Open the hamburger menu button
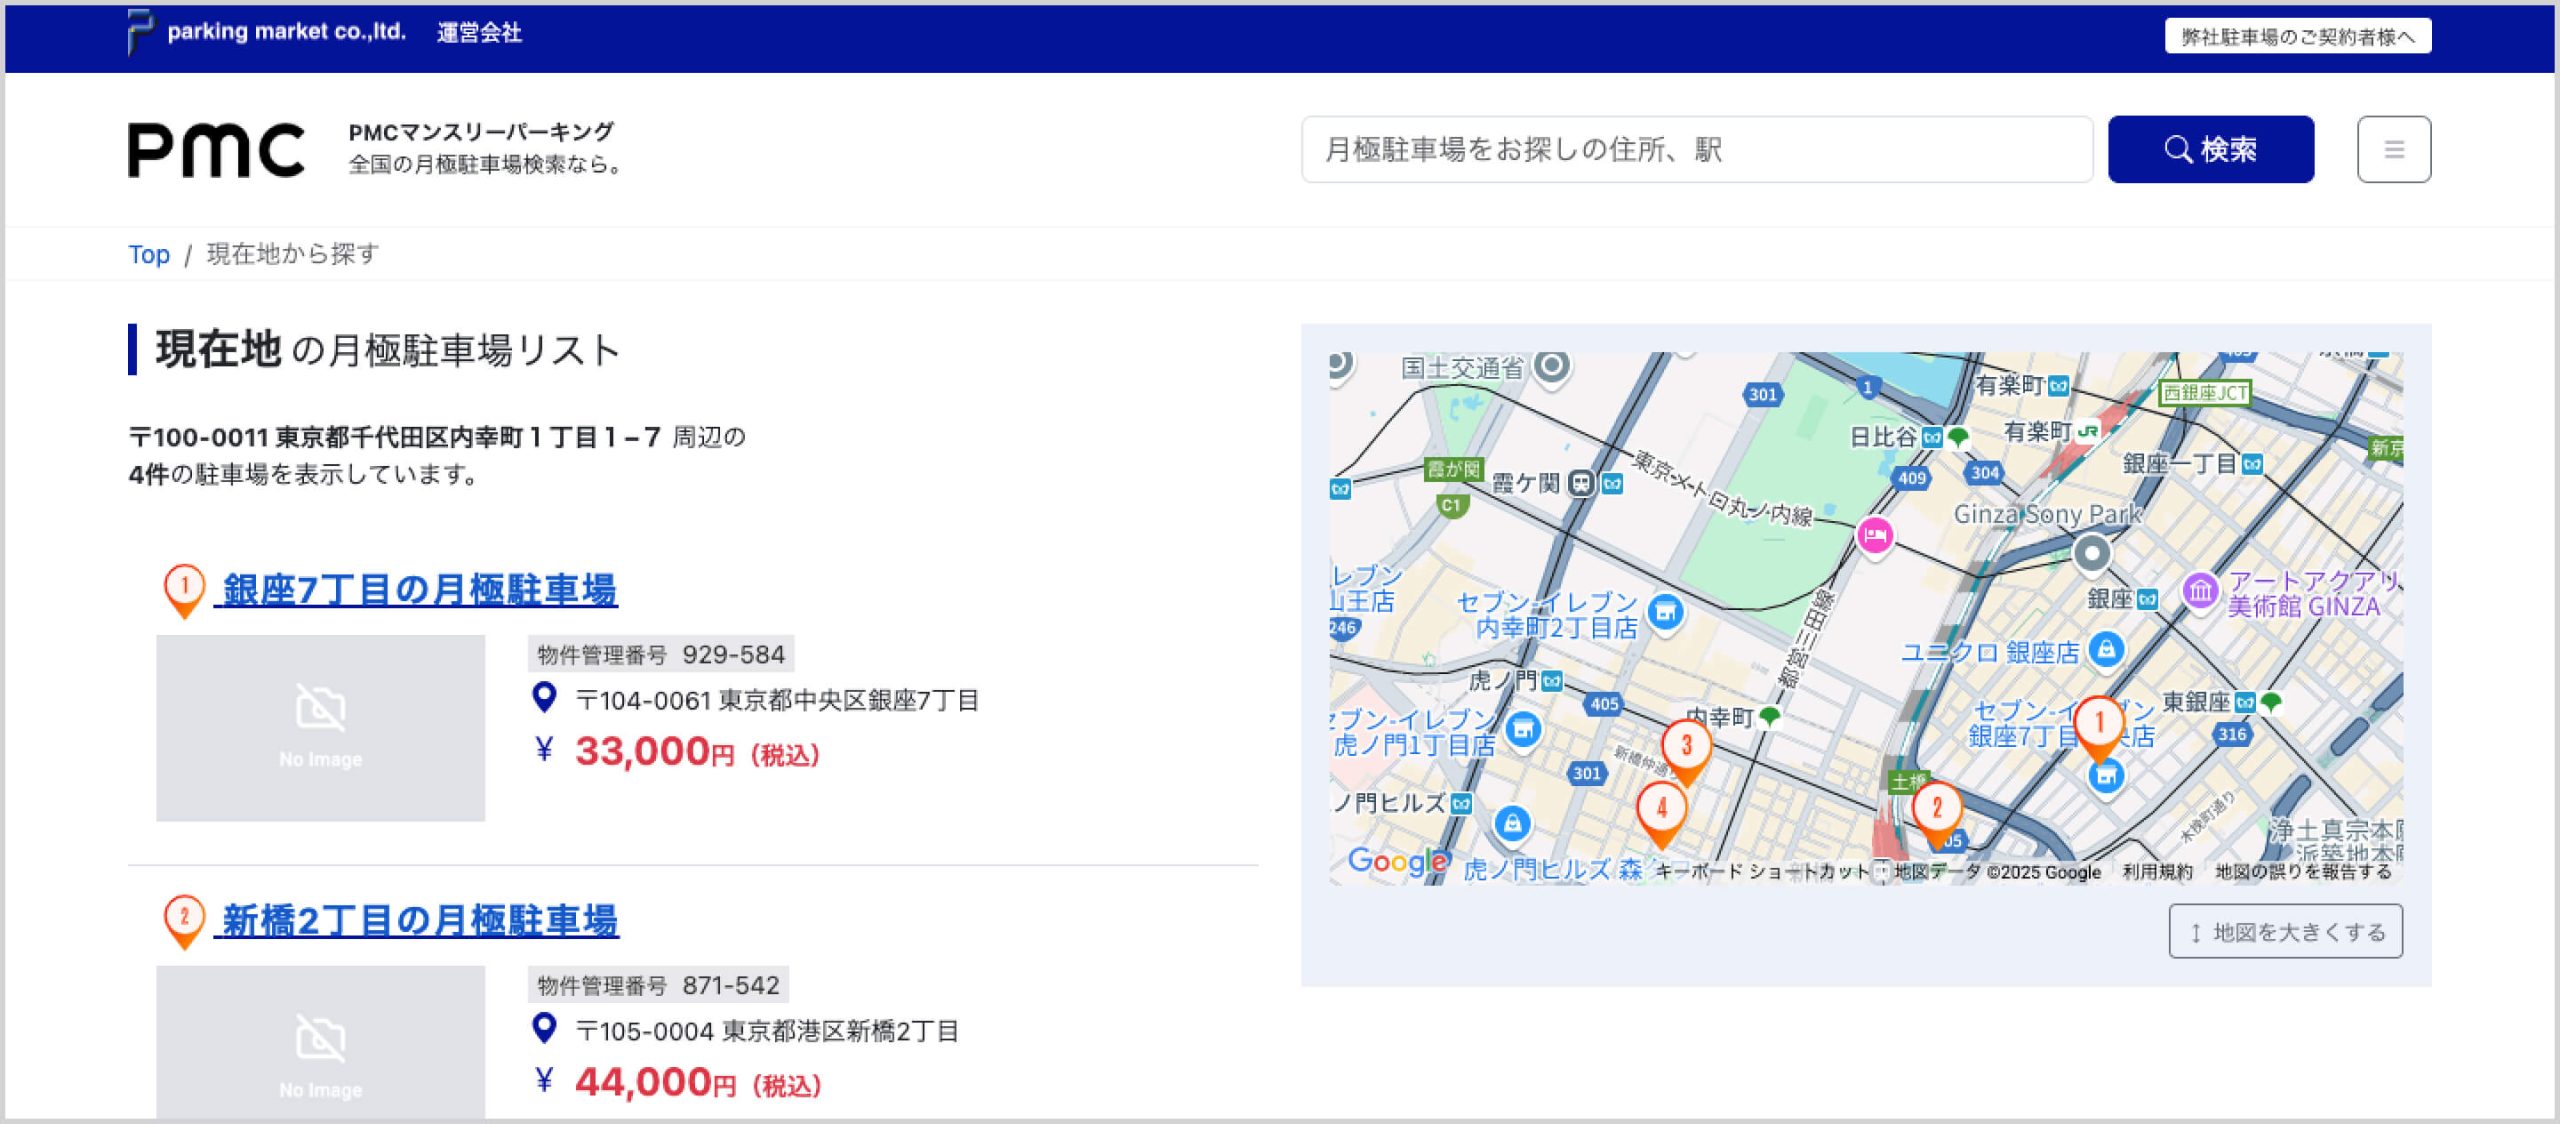 coord(2394,149)
